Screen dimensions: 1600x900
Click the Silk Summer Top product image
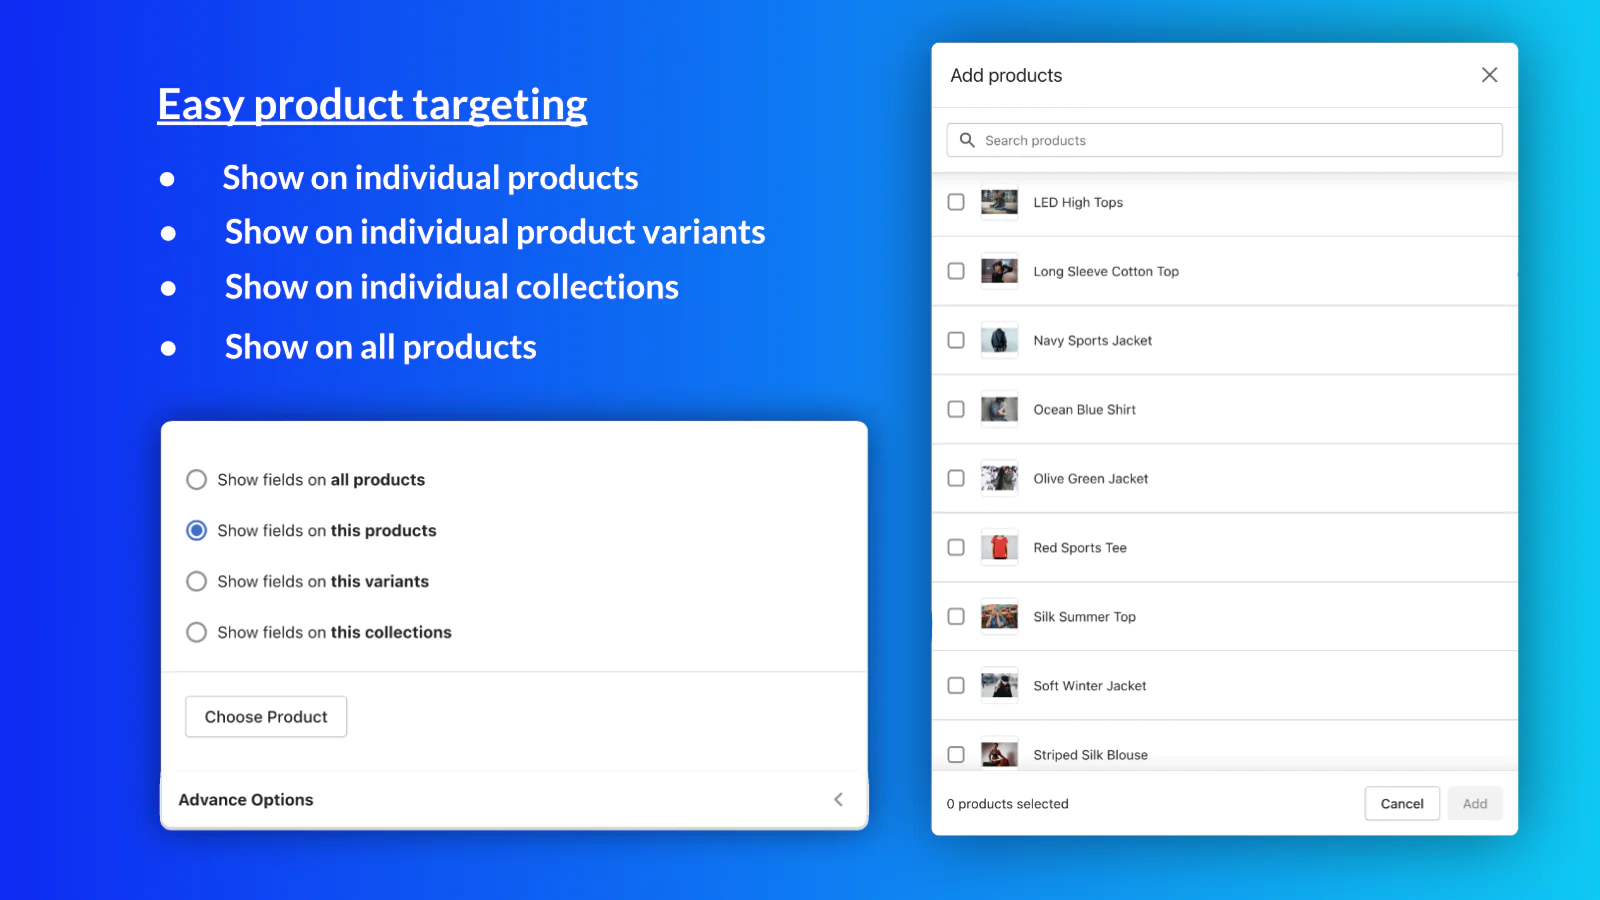point(999,616)
